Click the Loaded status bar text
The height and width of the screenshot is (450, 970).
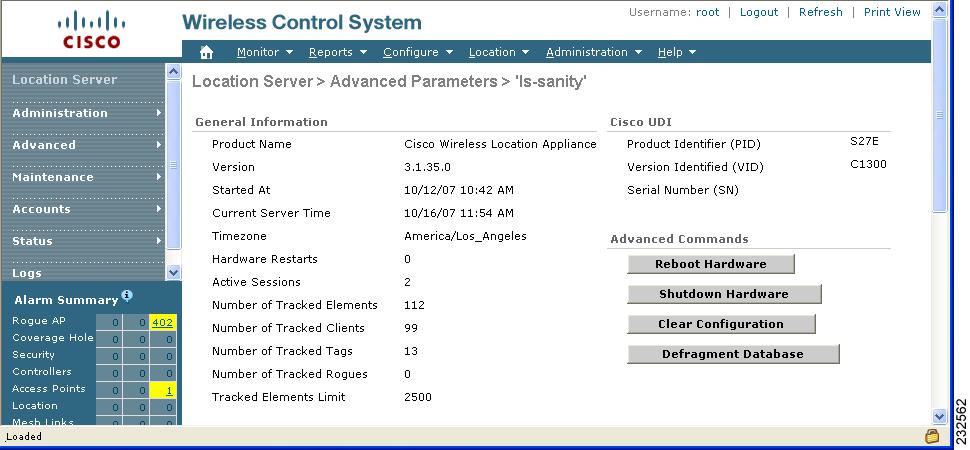[24, 436]
